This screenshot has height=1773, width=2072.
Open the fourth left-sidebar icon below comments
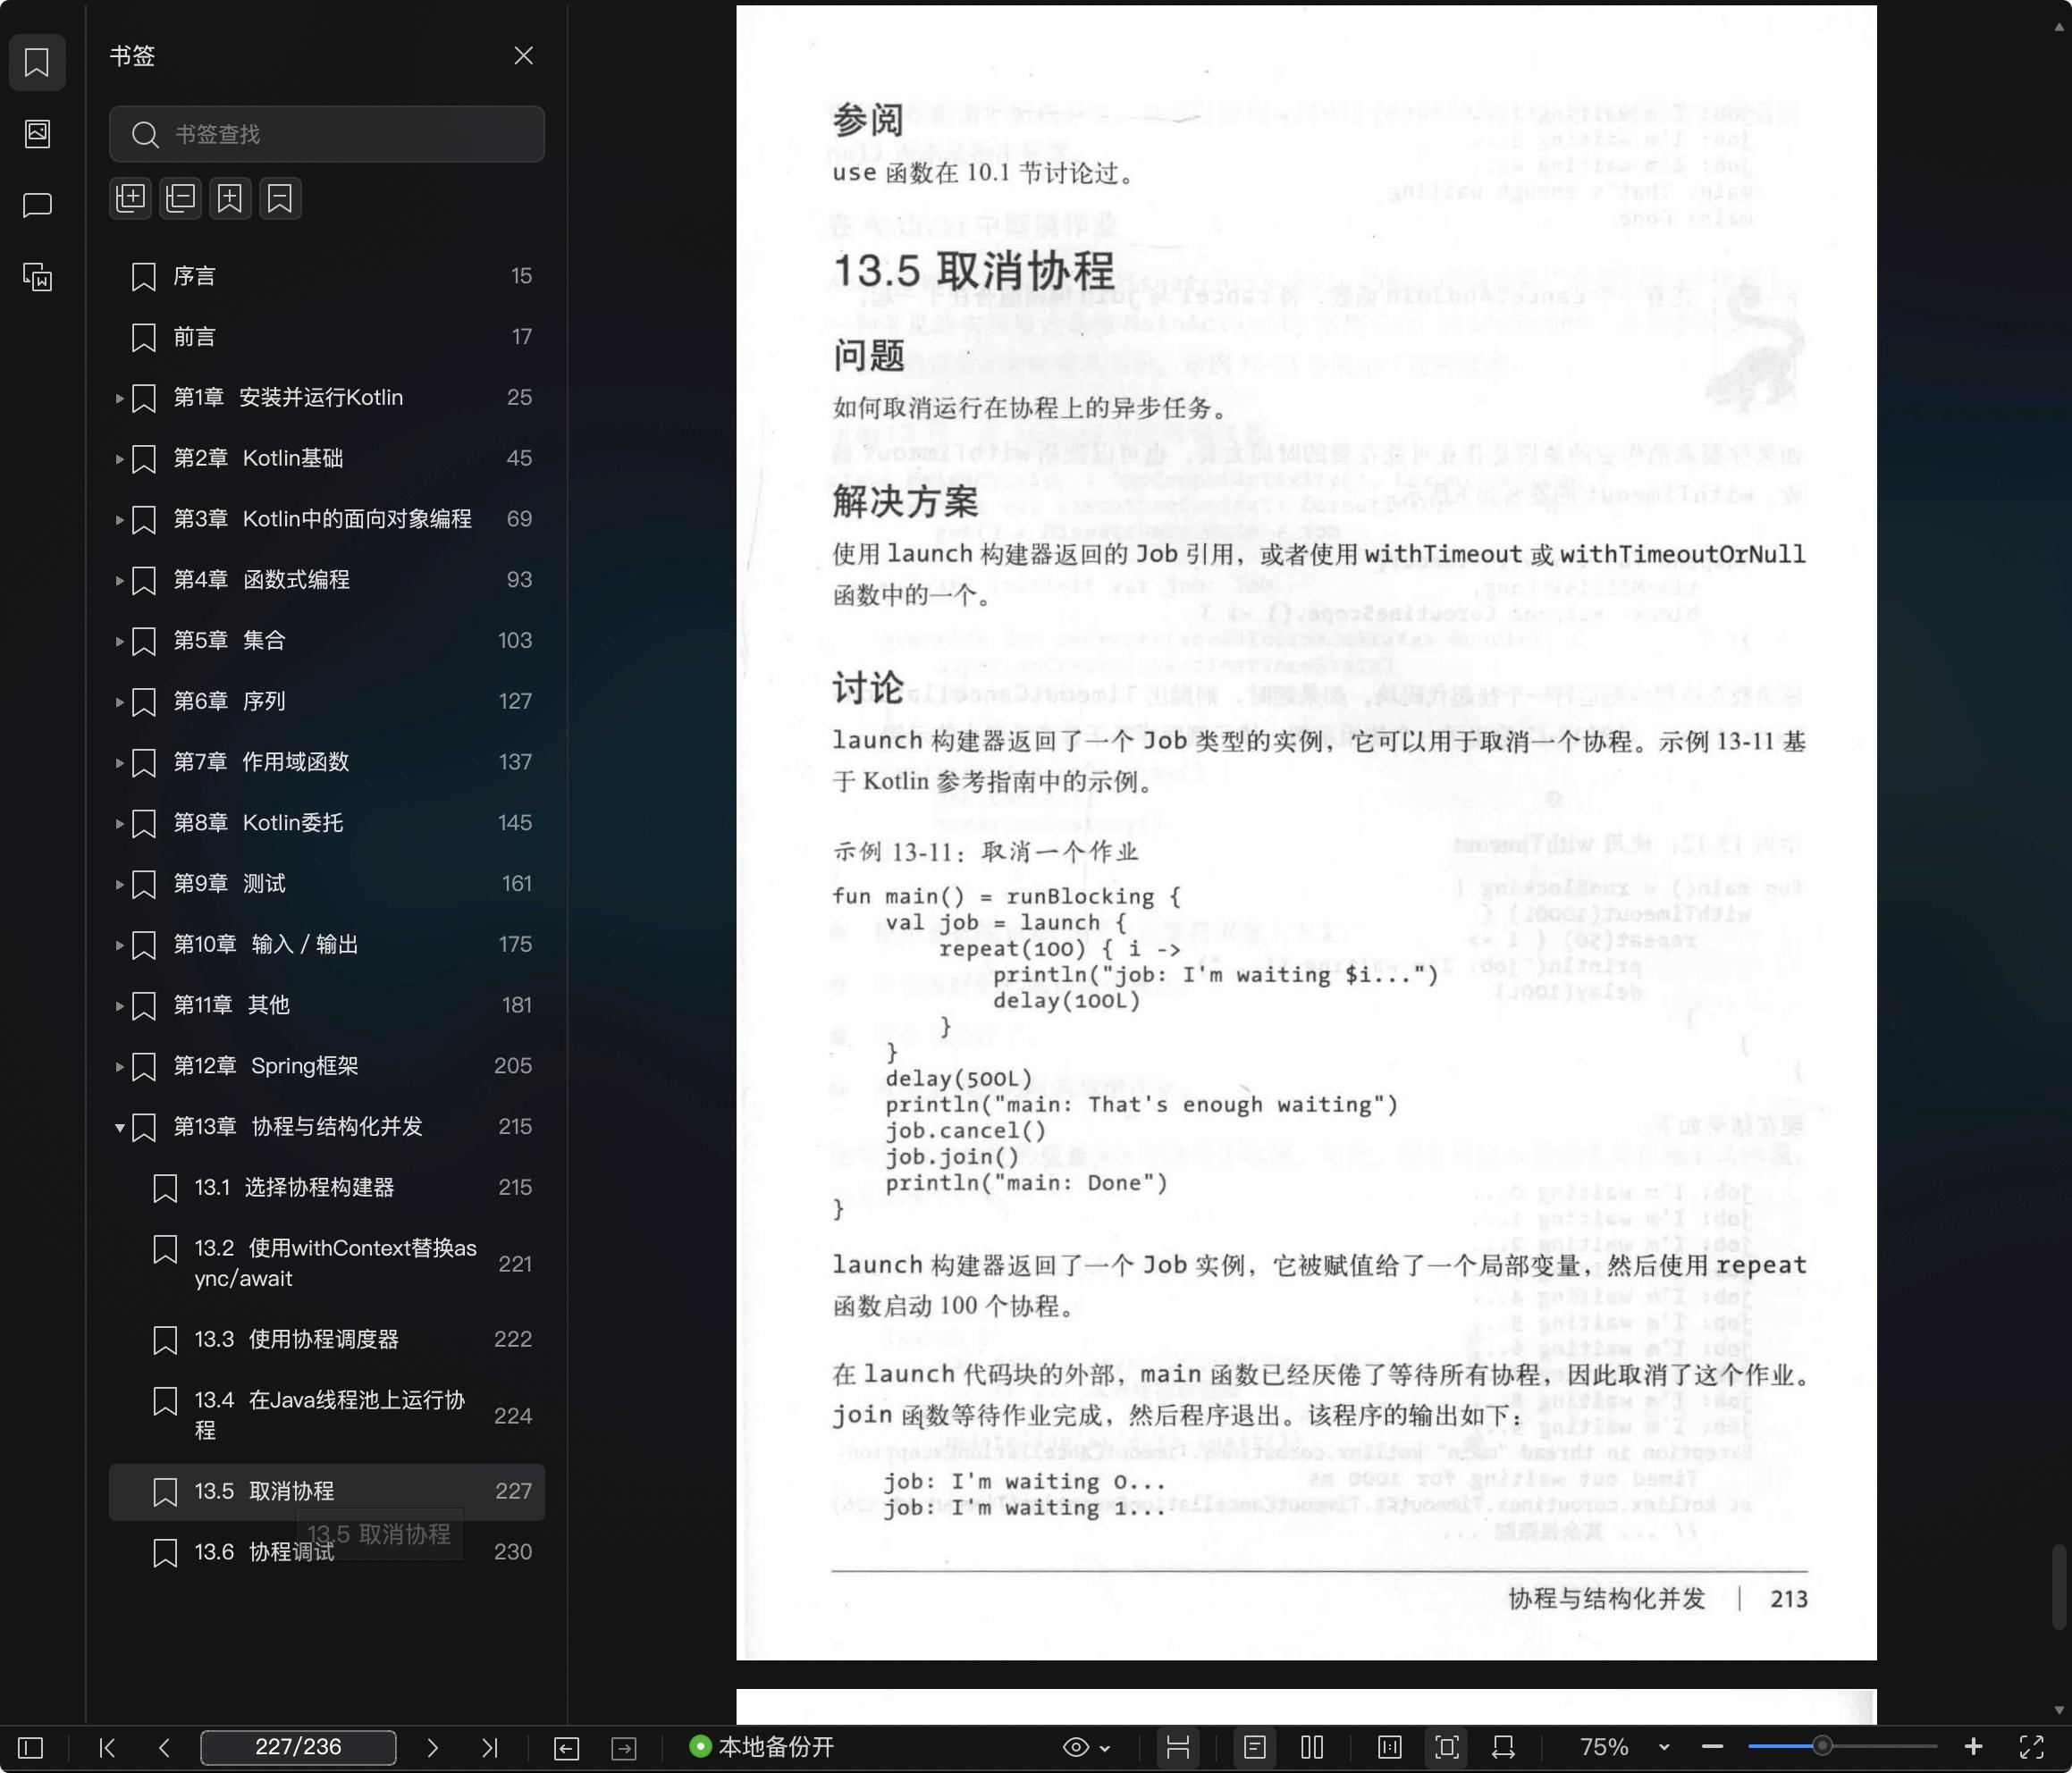point(37,277)
